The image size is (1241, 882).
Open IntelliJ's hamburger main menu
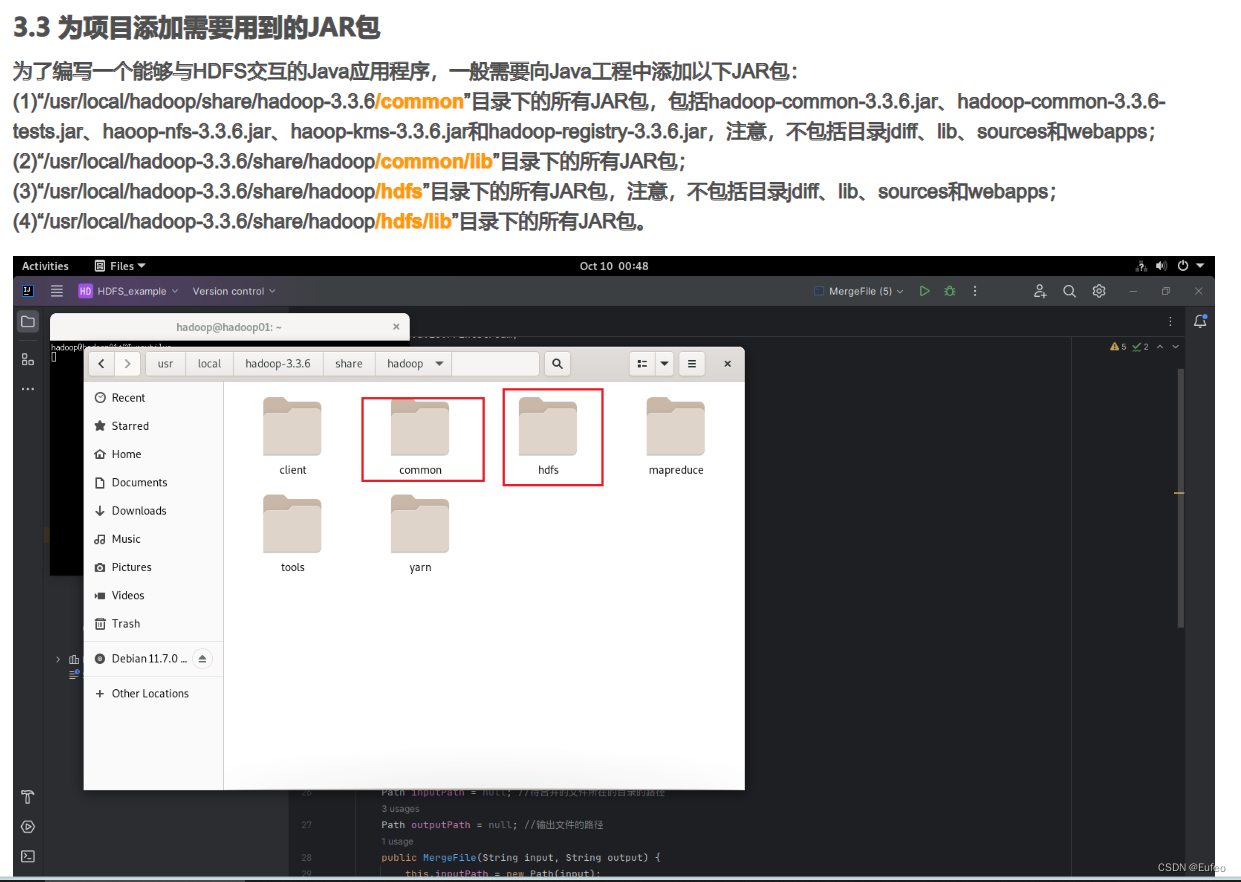point(56,291)
